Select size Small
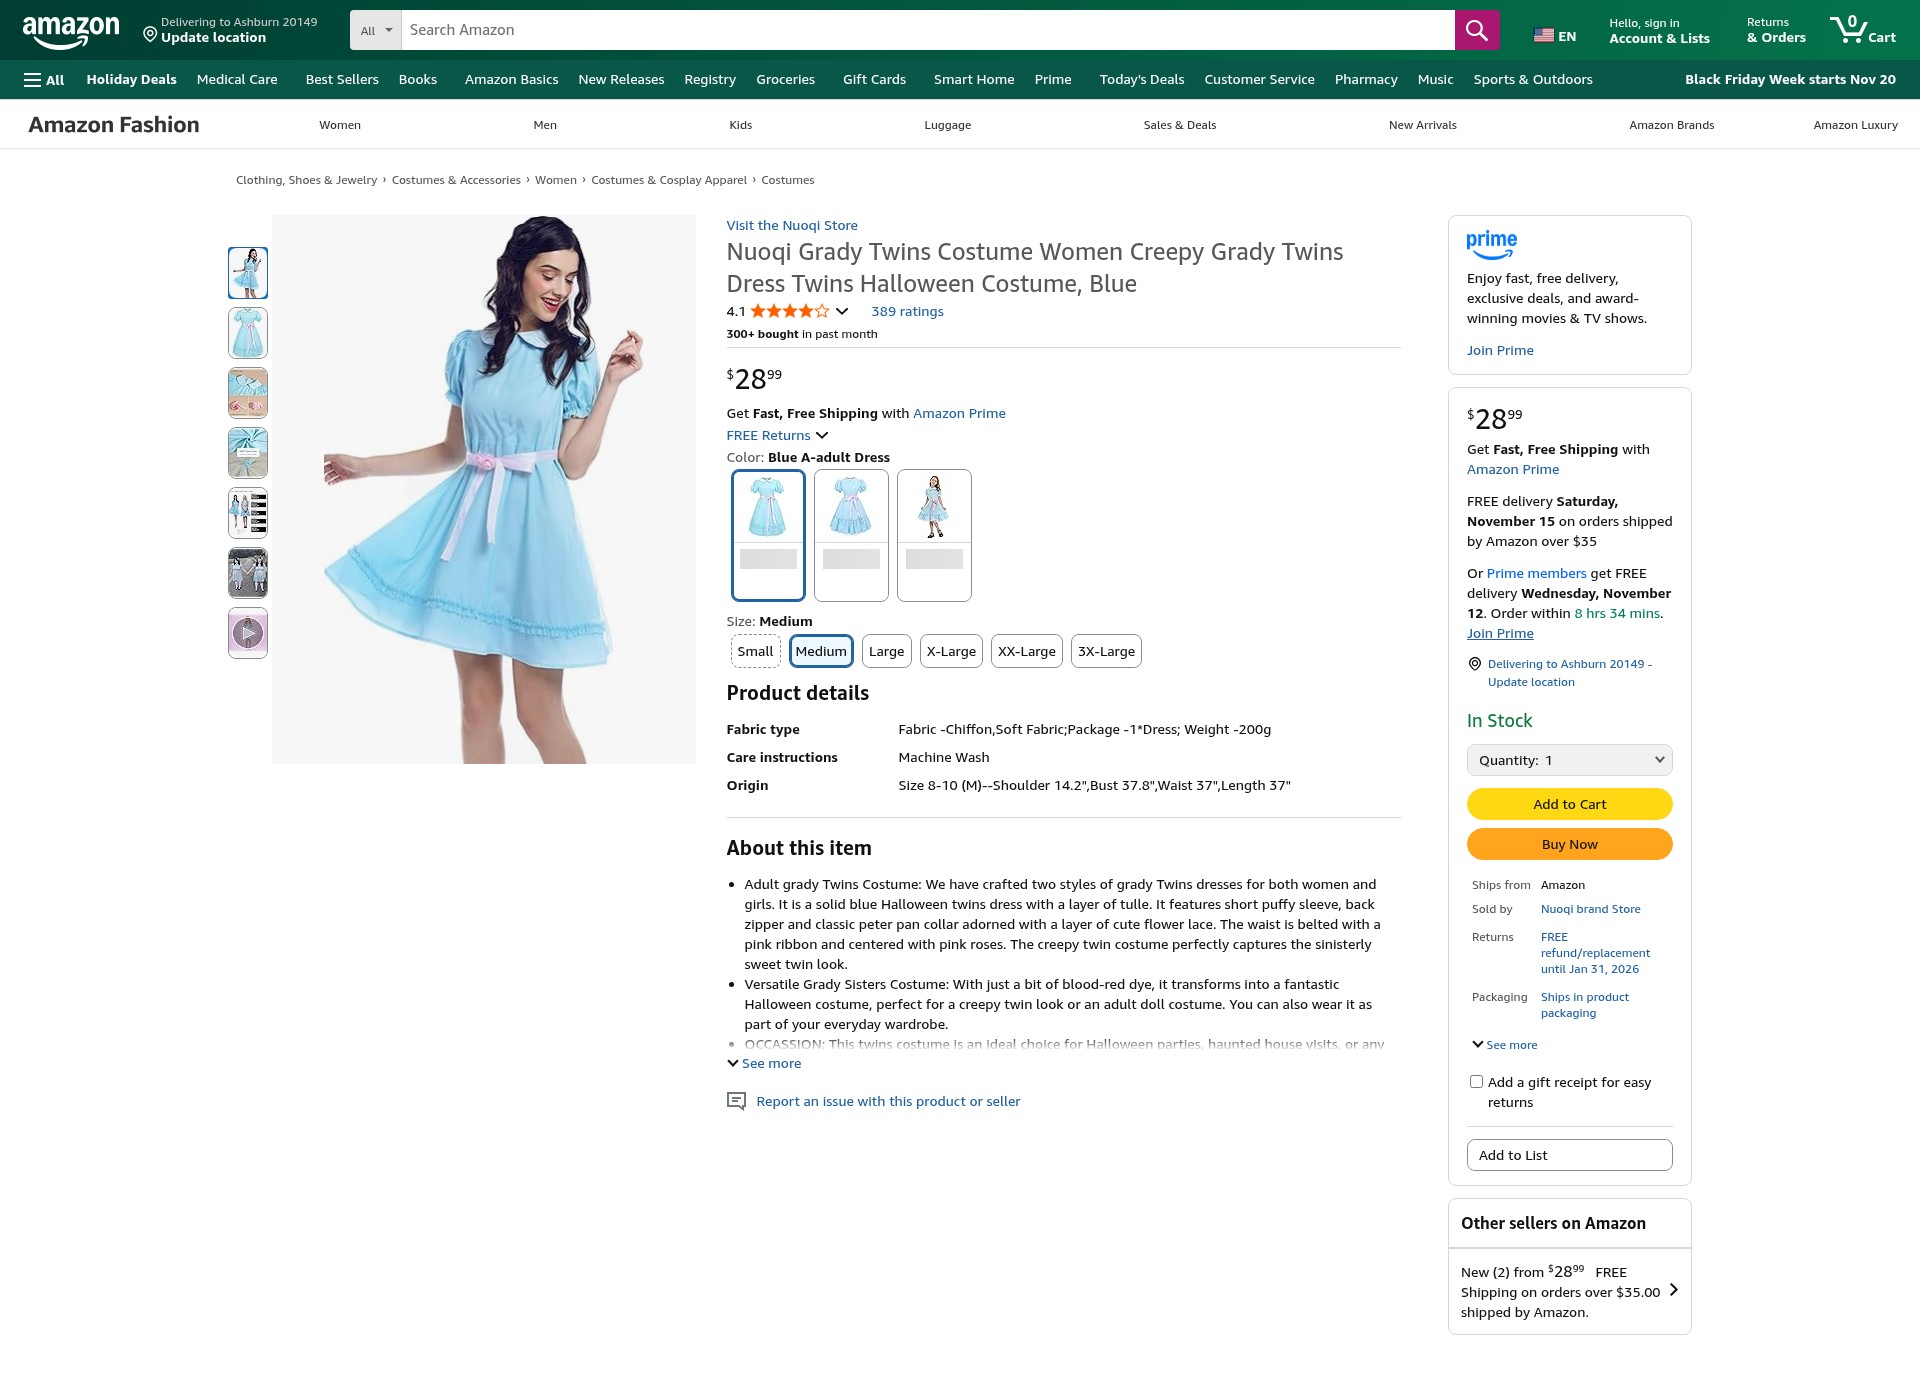Image resolution: width=1920 pixels, height=1389 pixels. click(x=755, y=651)
